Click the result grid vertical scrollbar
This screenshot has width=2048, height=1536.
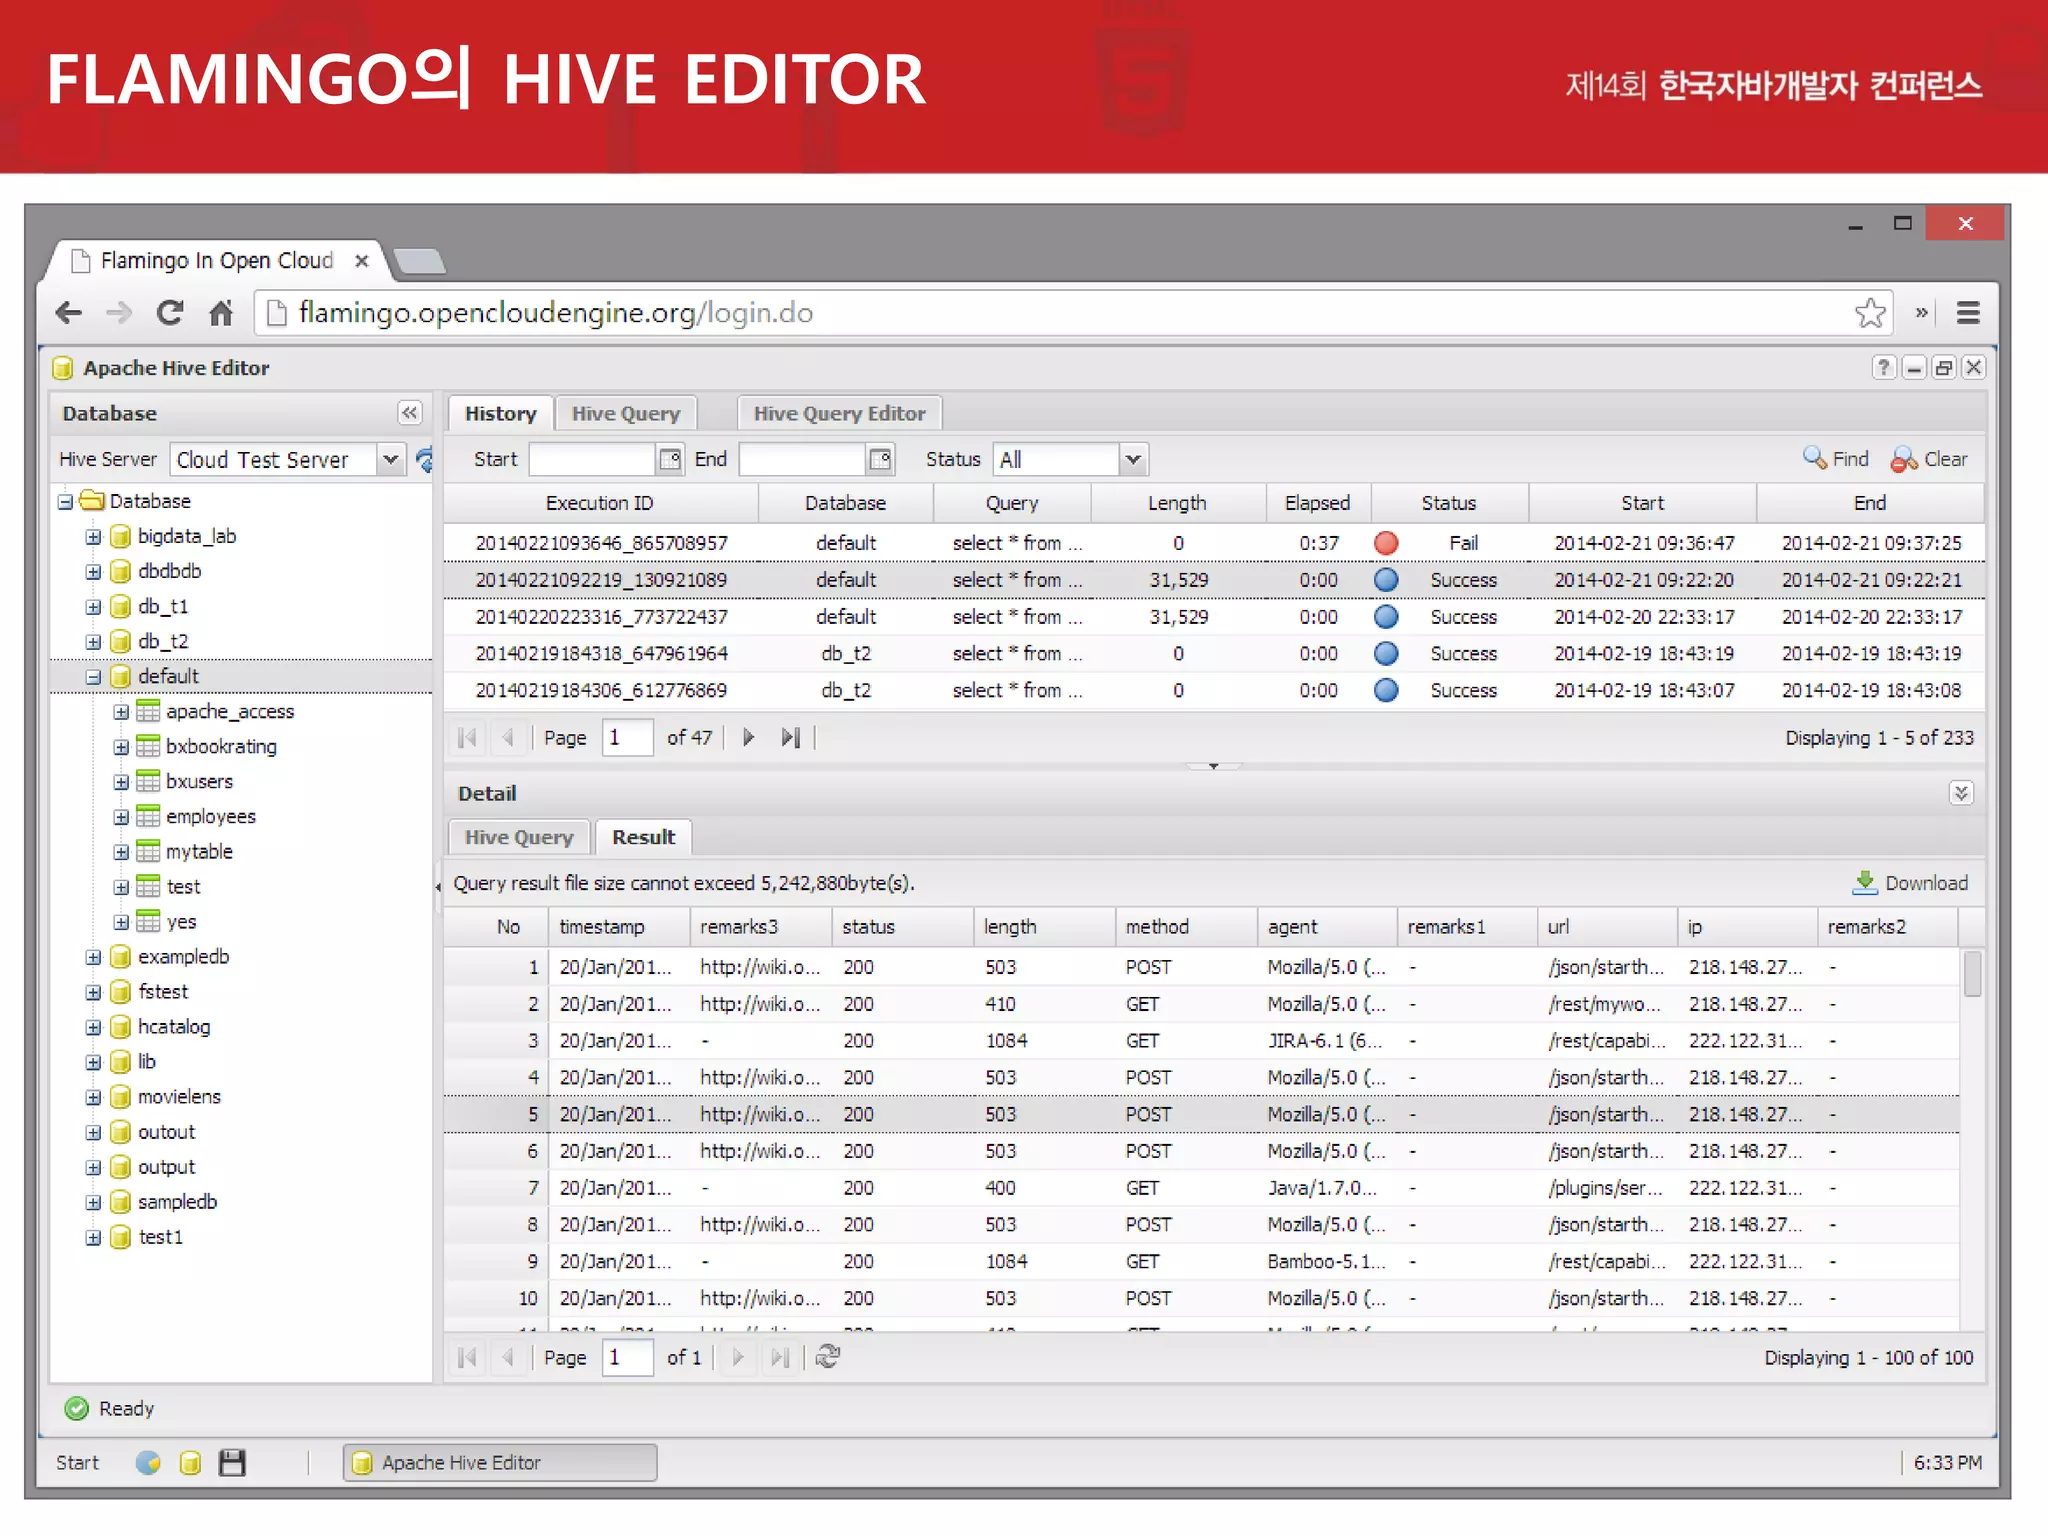click(x=1972, y=975)
